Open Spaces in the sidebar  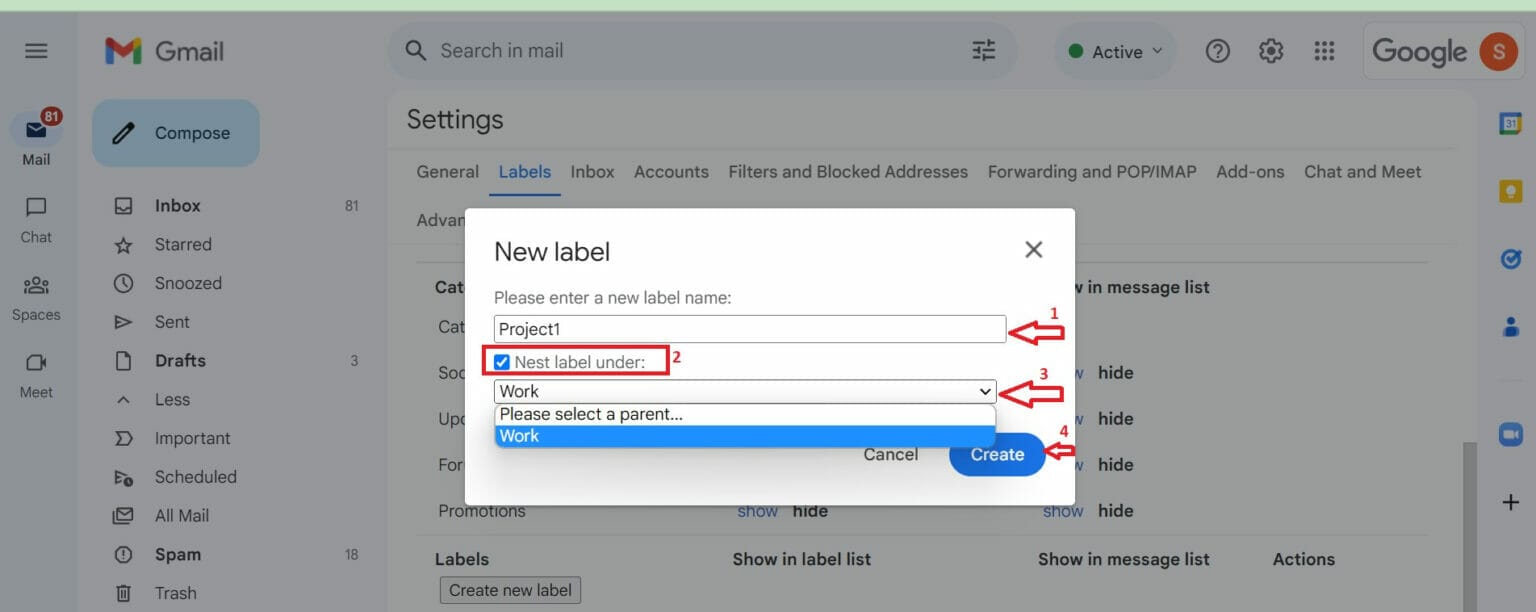coord(36,297)
